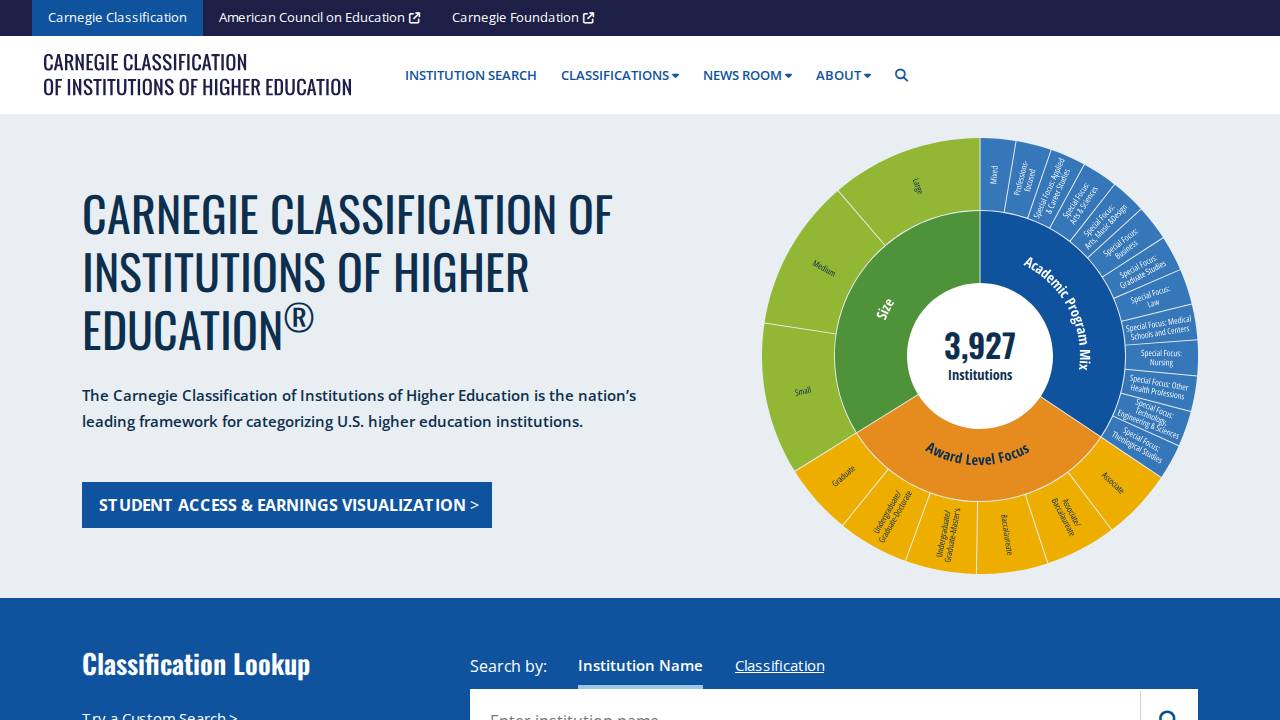Image resolution: width=1280 pixels, height=720 pixels.
Task: Click the external link icon beside American Council on Education
Action: [413, 17]
